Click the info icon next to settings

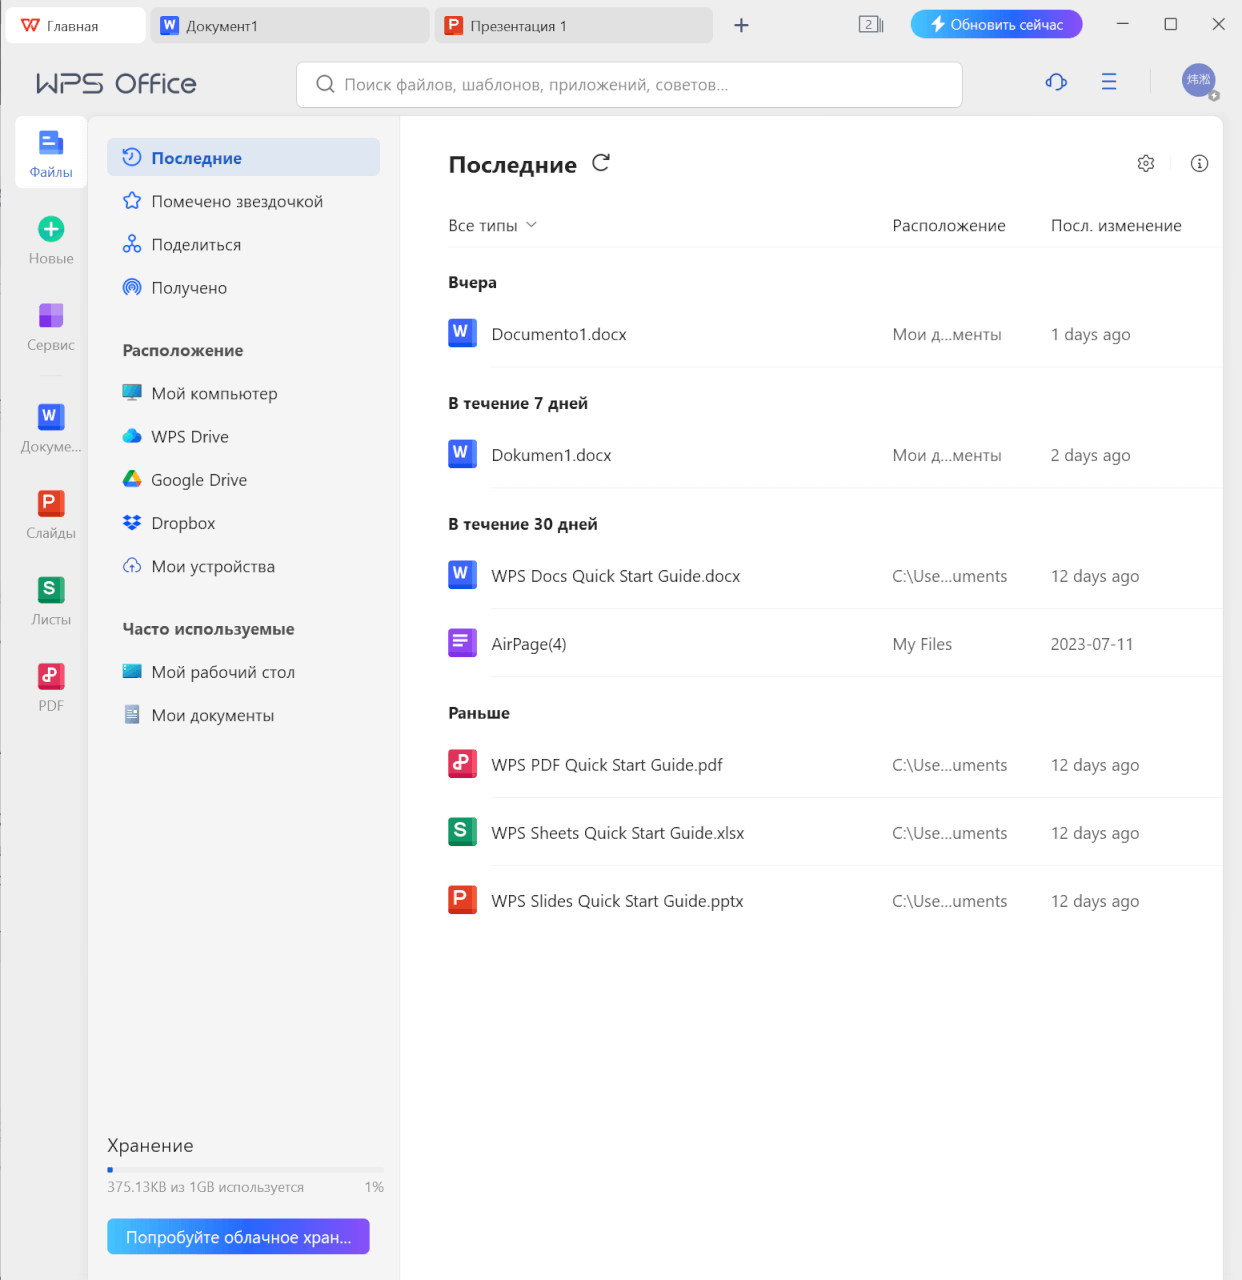click(1200, 163)
